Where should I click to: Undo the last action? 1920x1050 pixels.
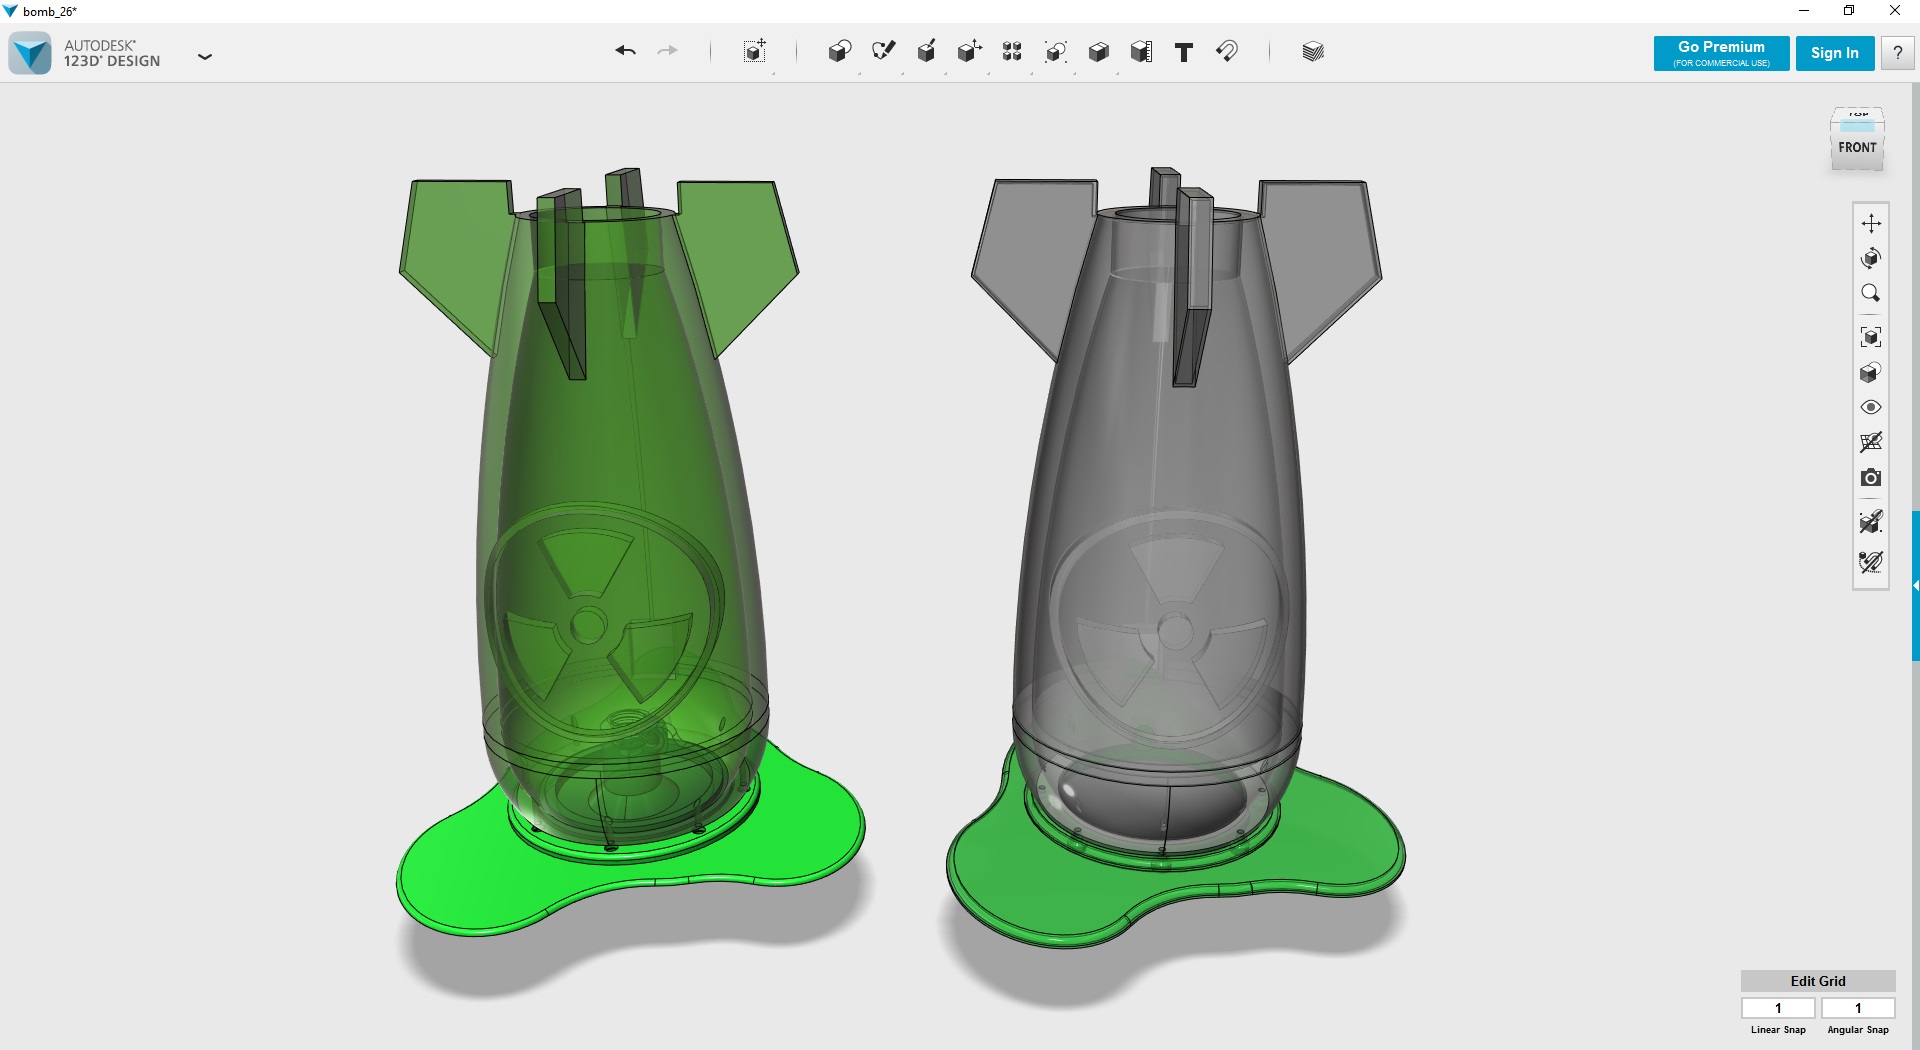point(626,51)
